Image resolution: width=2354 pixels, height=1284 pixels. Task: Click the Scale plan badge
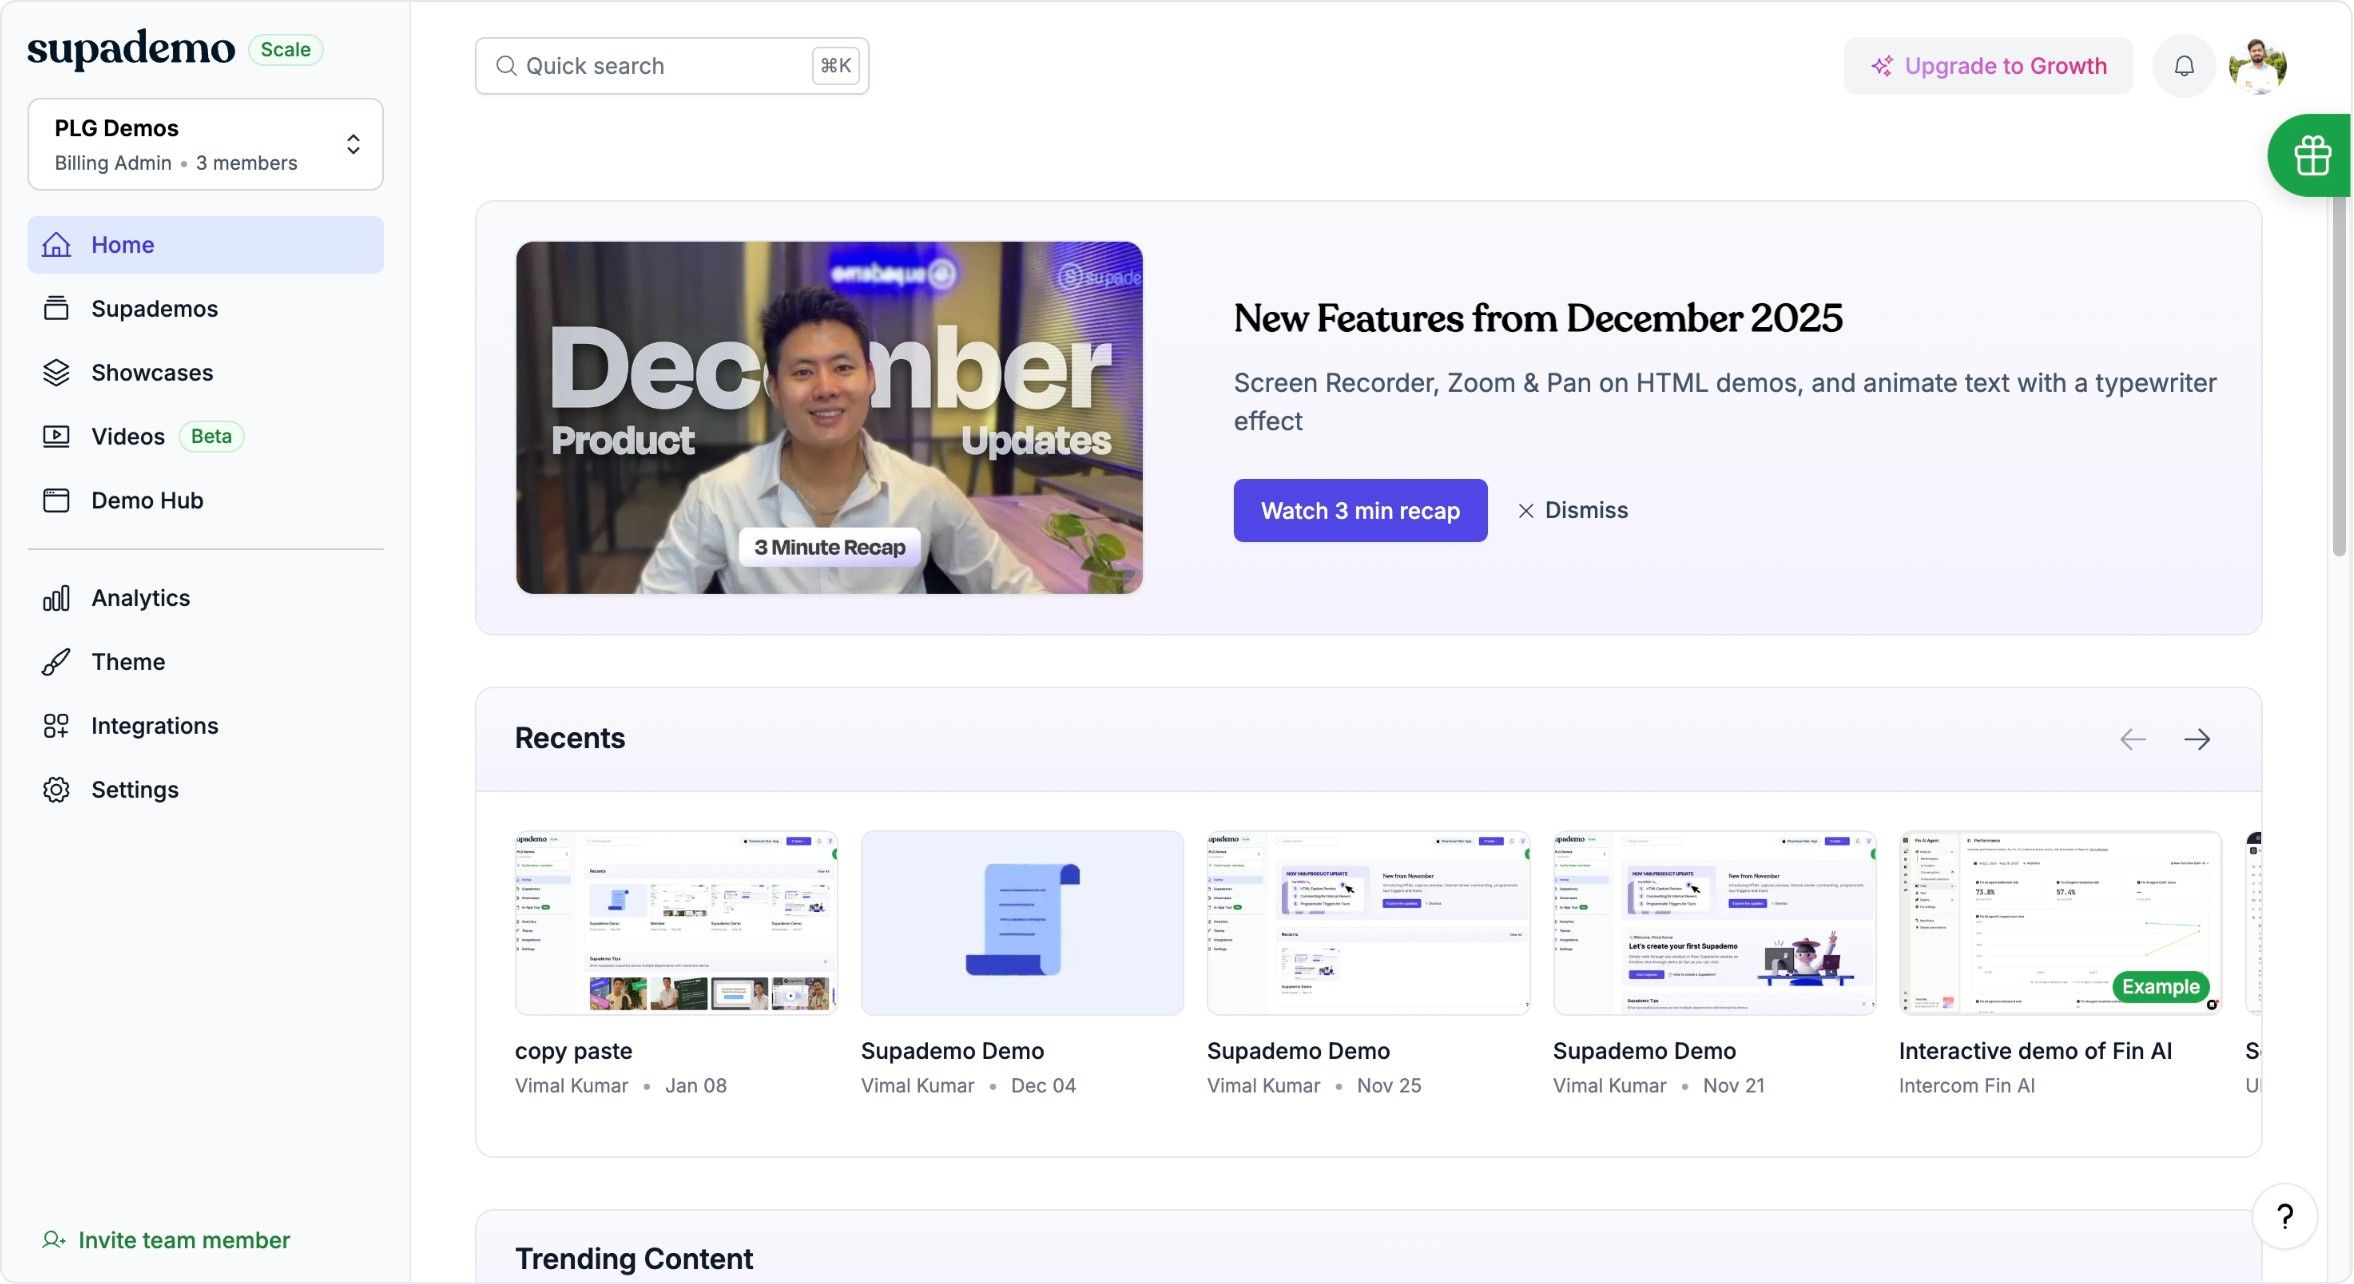pyautogui.click(x=285, y=50)
